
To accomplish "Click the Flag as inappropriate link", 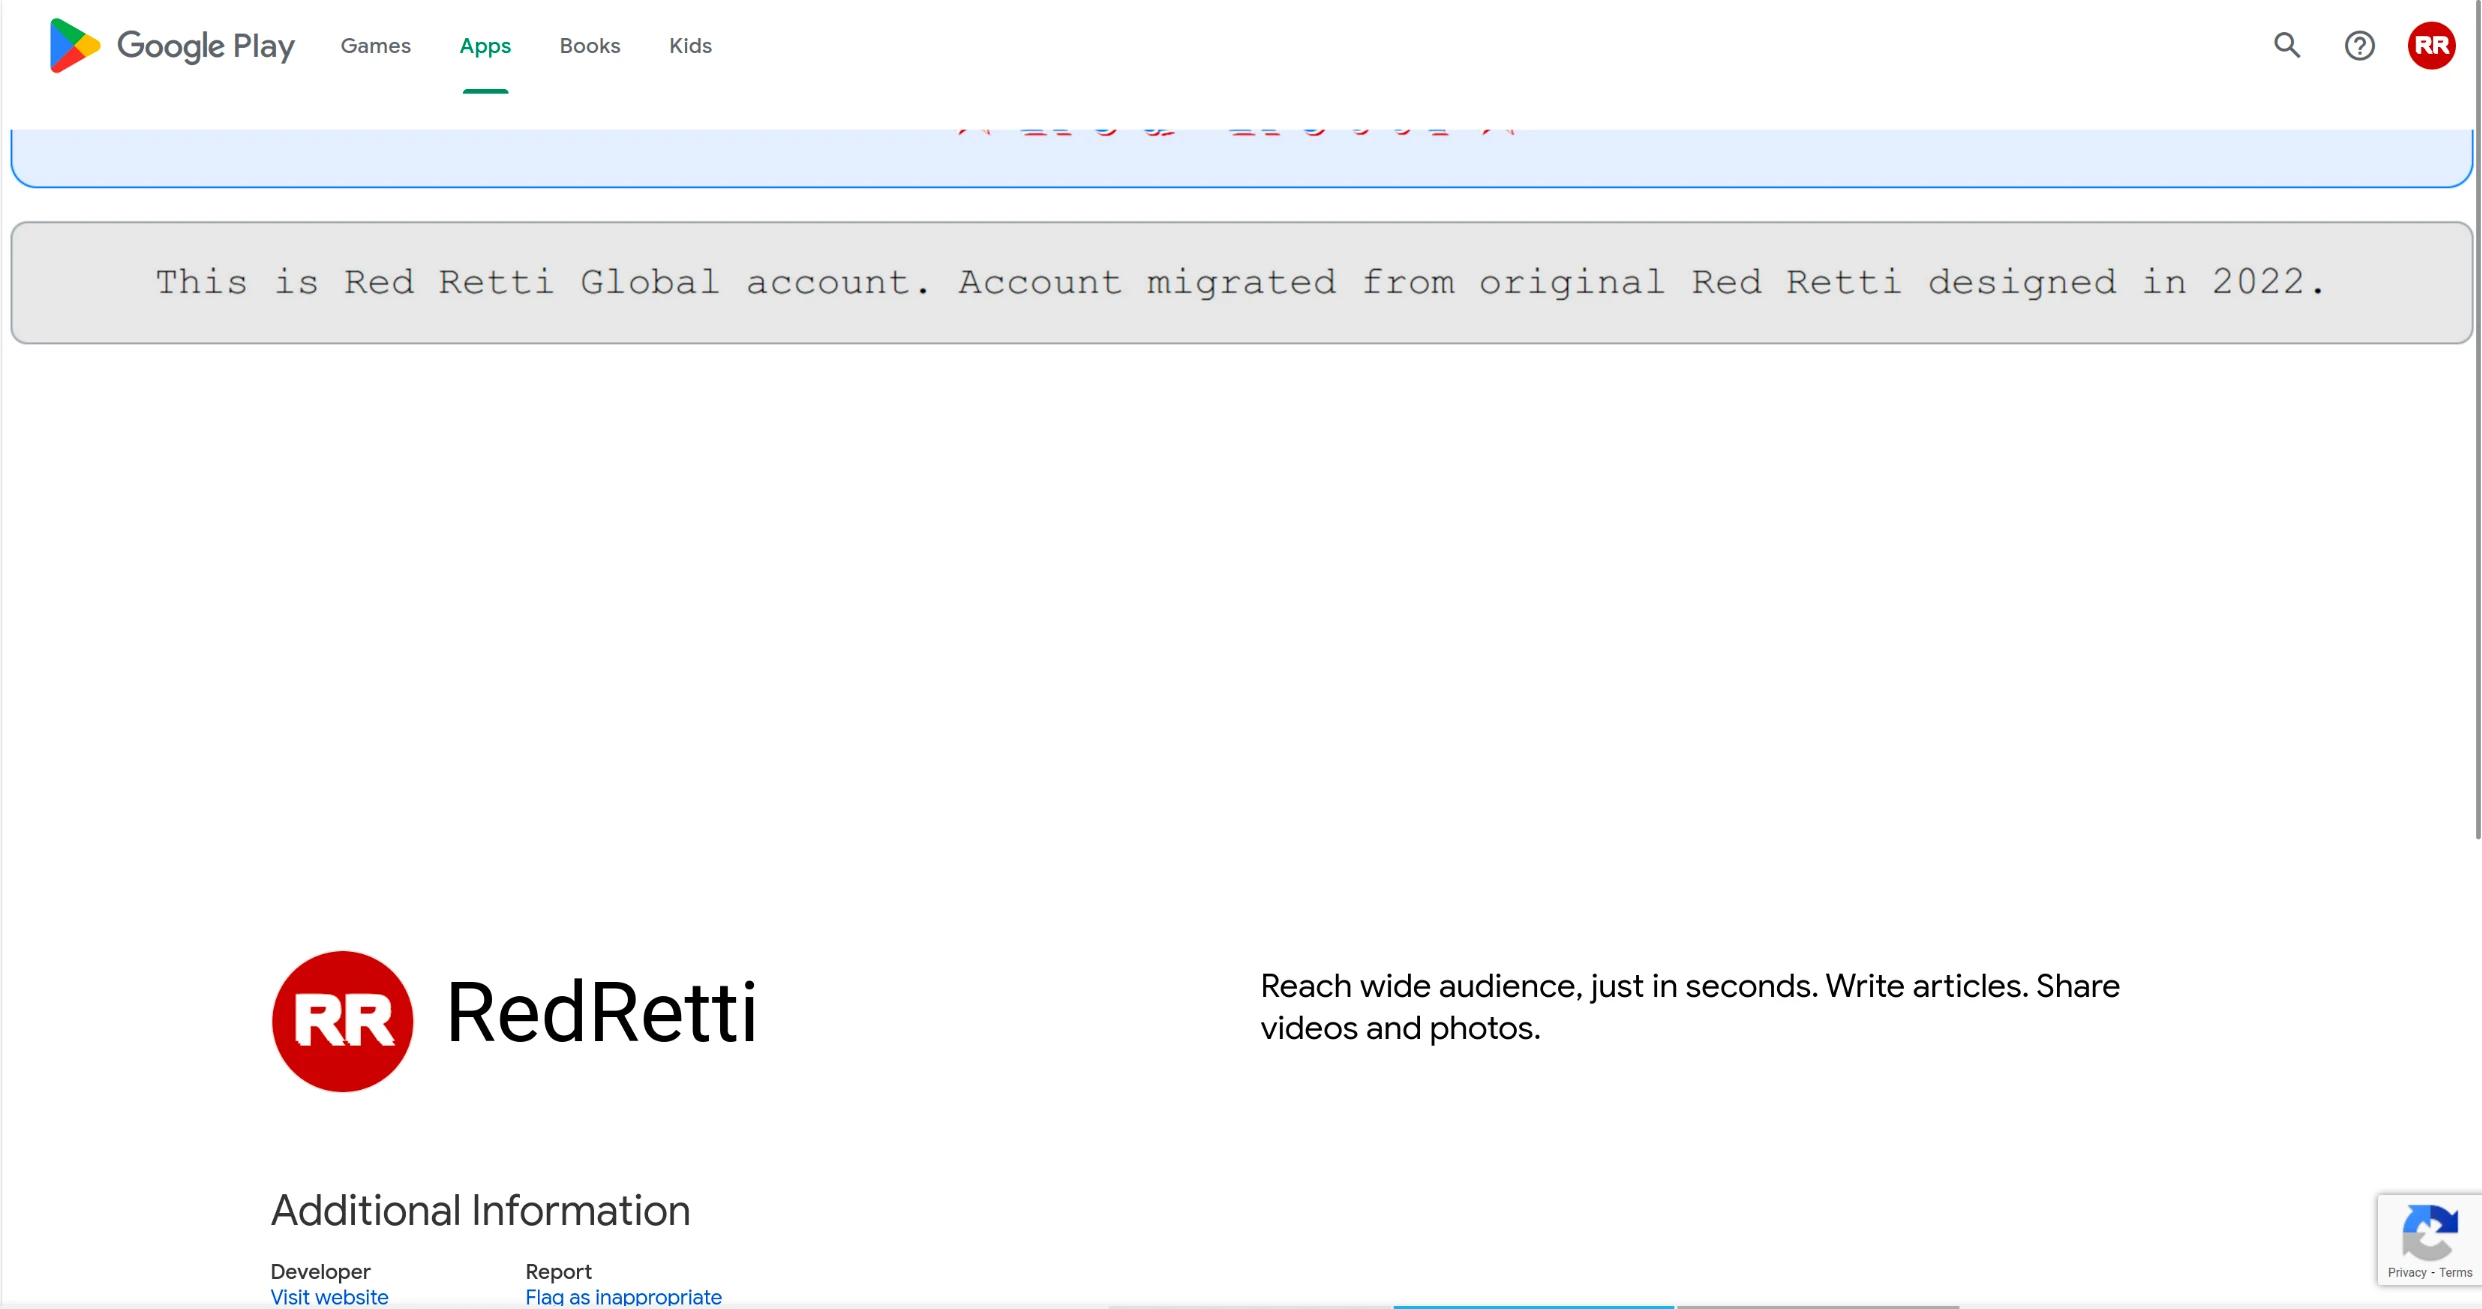I will click(623, 1297).
